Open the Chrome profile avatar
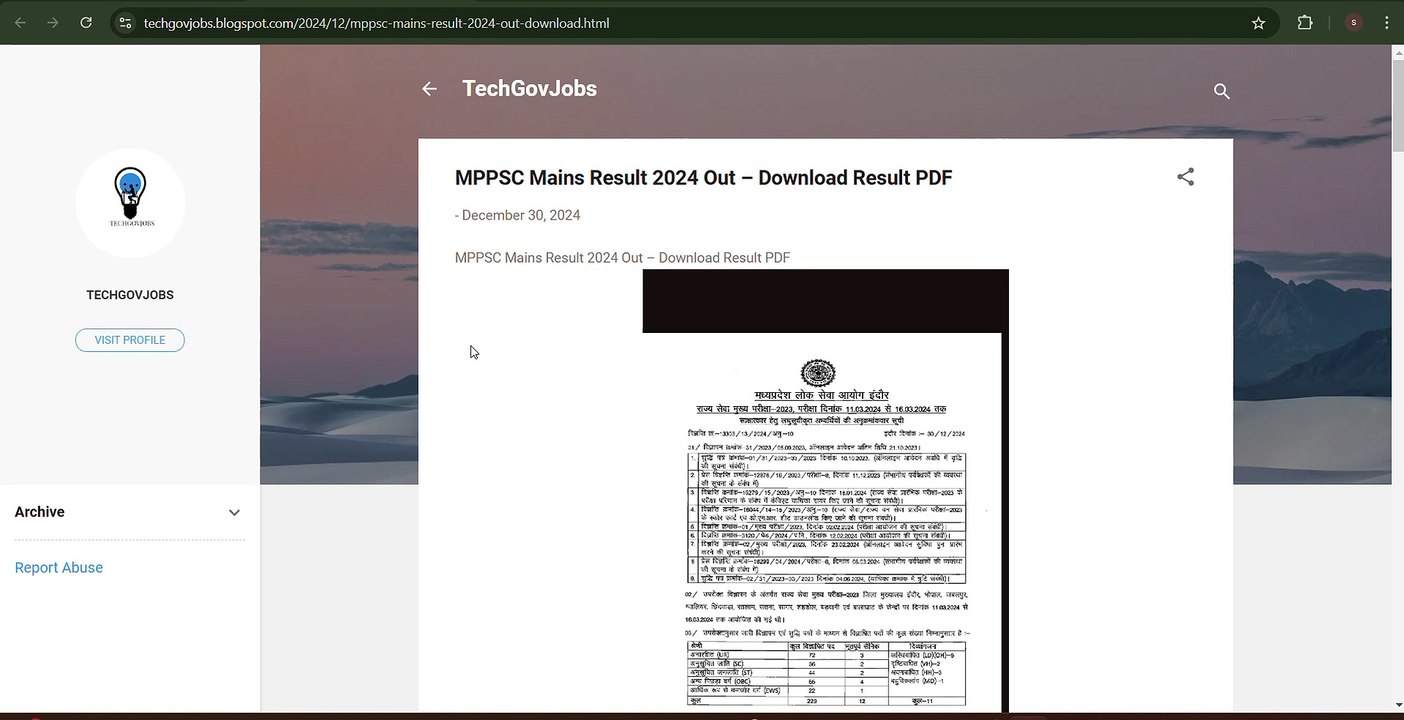The width and height of the screenshot is (1404, 720). [x=1354, y=23]
